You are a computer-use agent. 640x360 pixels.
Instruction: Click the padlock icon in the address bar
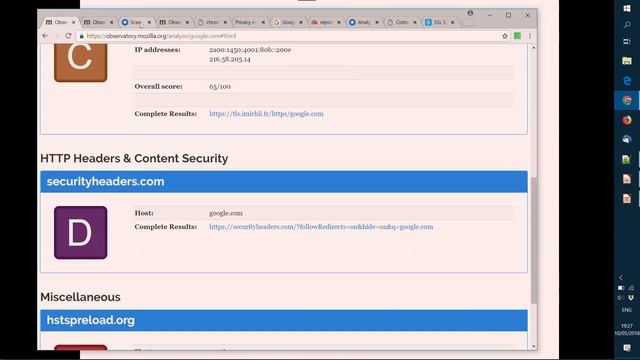click(82, 36)
